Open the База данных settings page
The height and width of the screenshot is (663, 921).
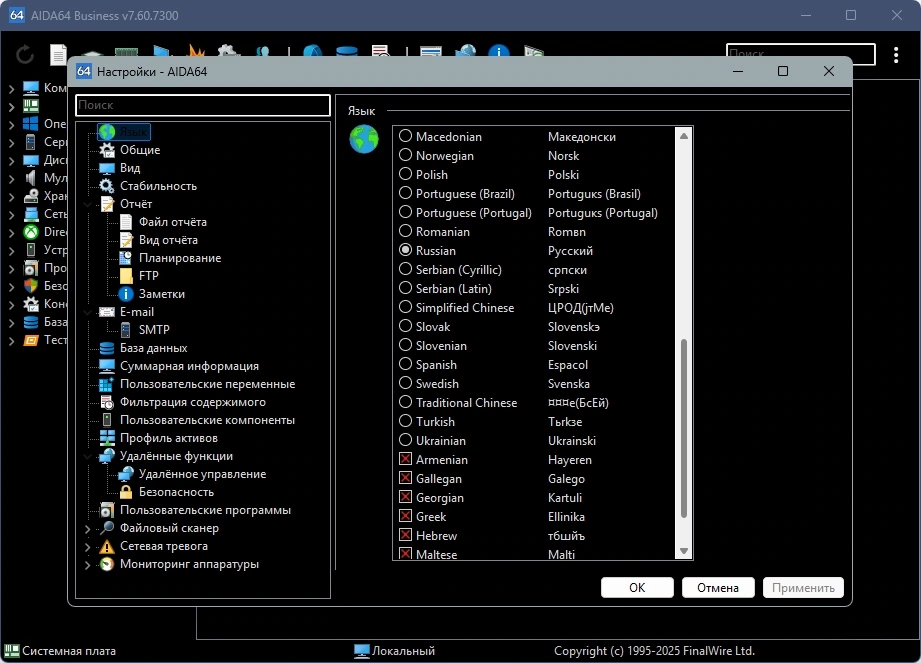[x=154, y=348]
